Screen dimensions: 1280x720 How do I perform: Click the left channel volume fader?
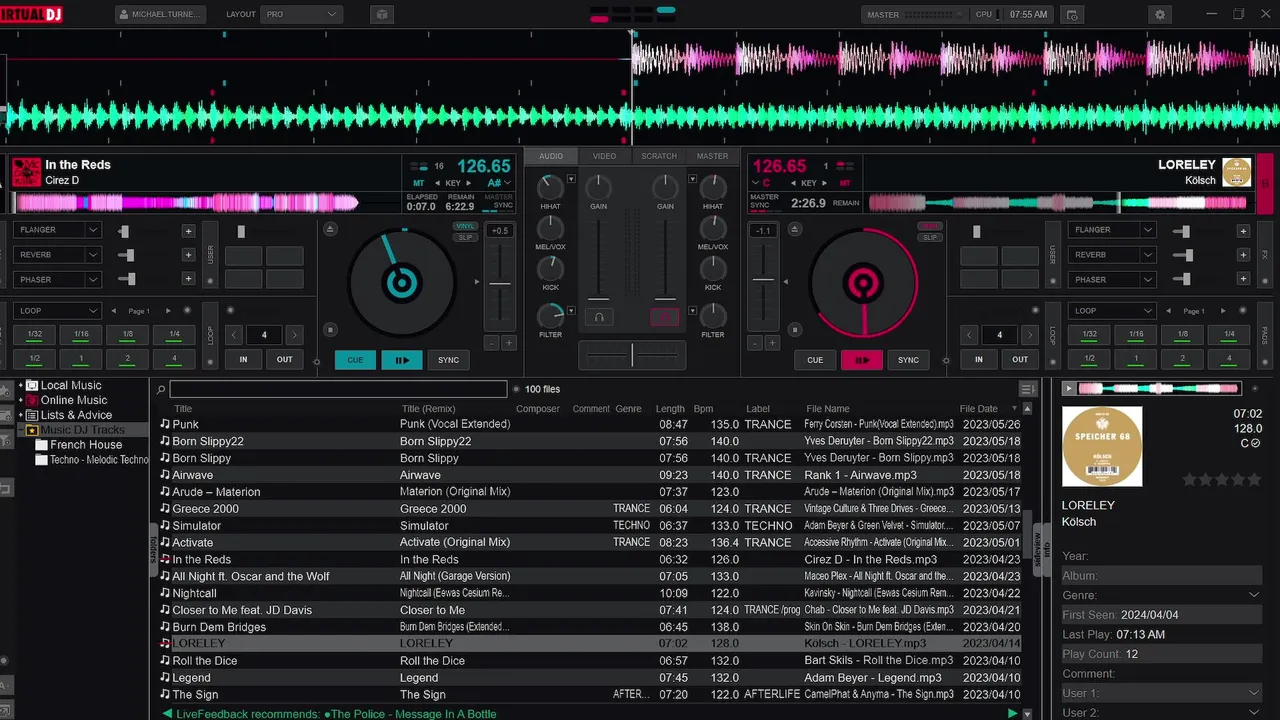tap(599, 298)
